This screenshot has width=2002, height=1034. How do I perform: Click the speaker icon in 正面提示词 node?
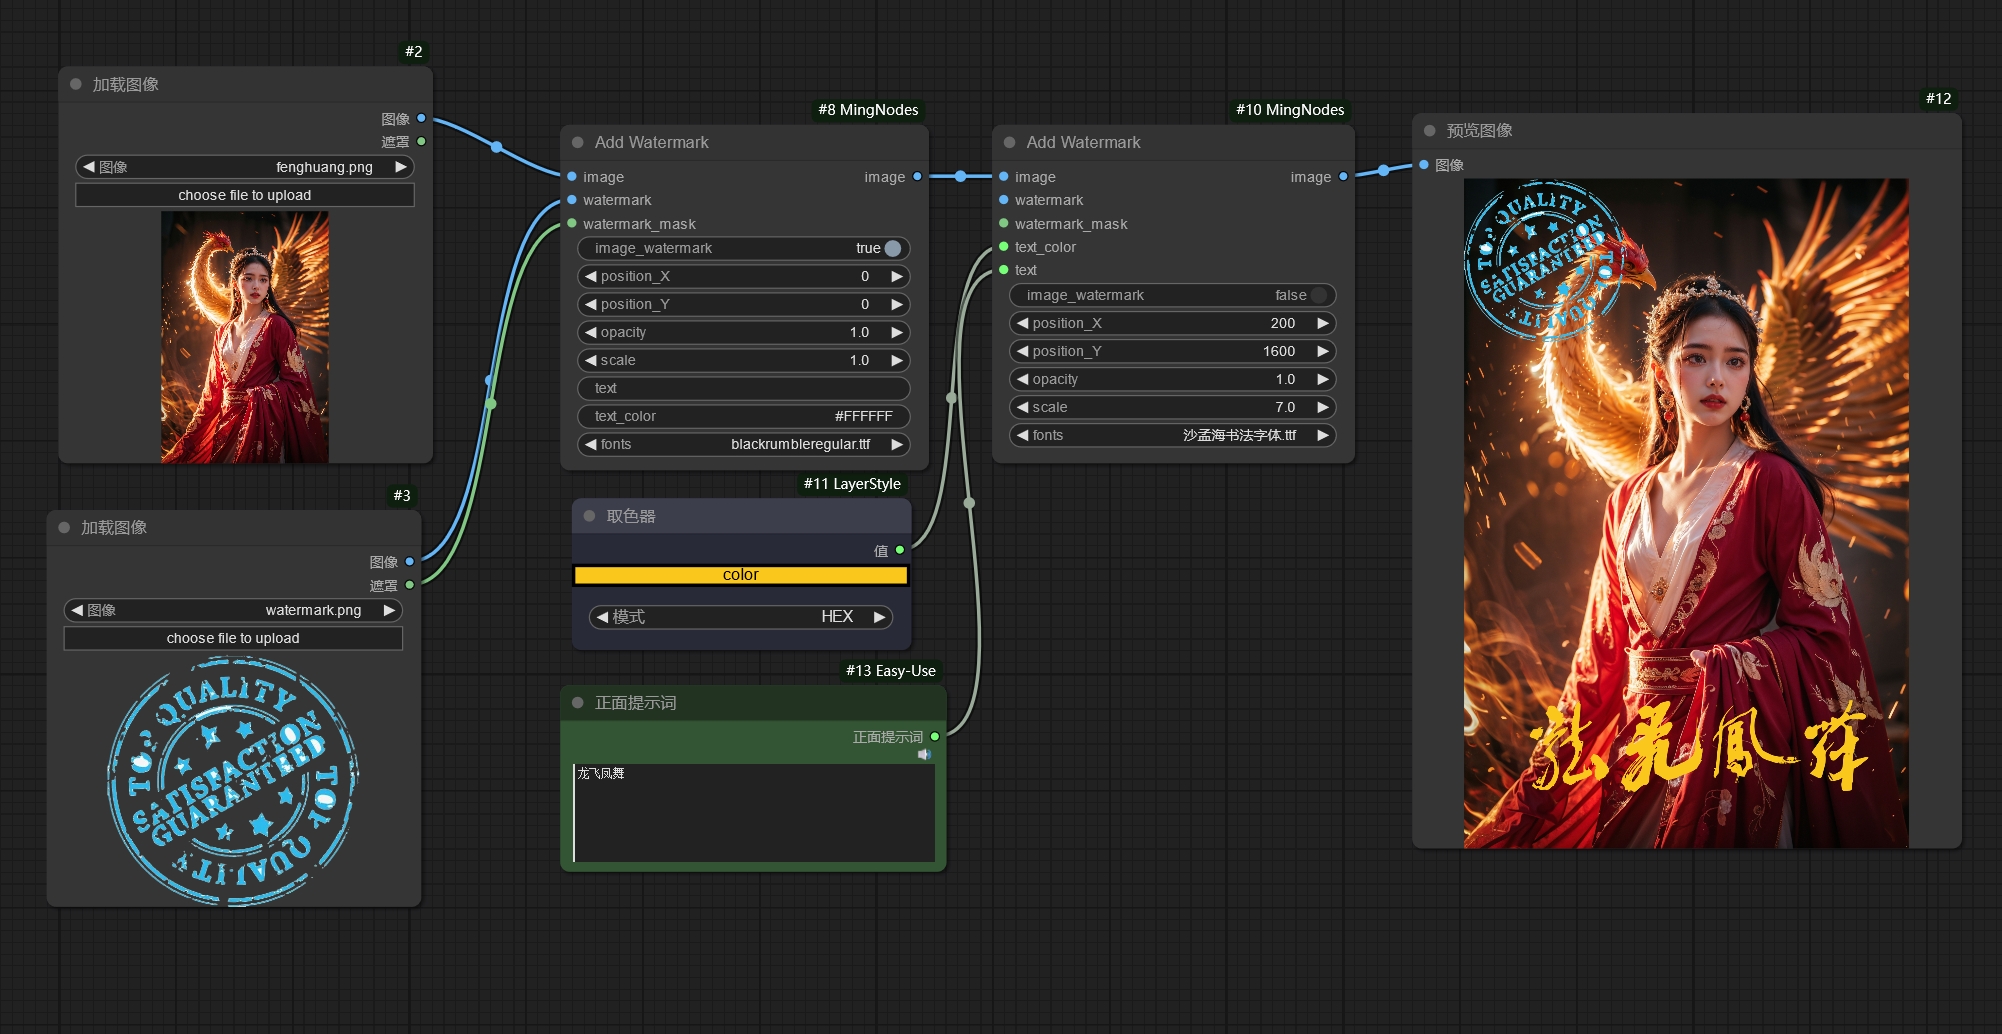(x=924, y=755)
